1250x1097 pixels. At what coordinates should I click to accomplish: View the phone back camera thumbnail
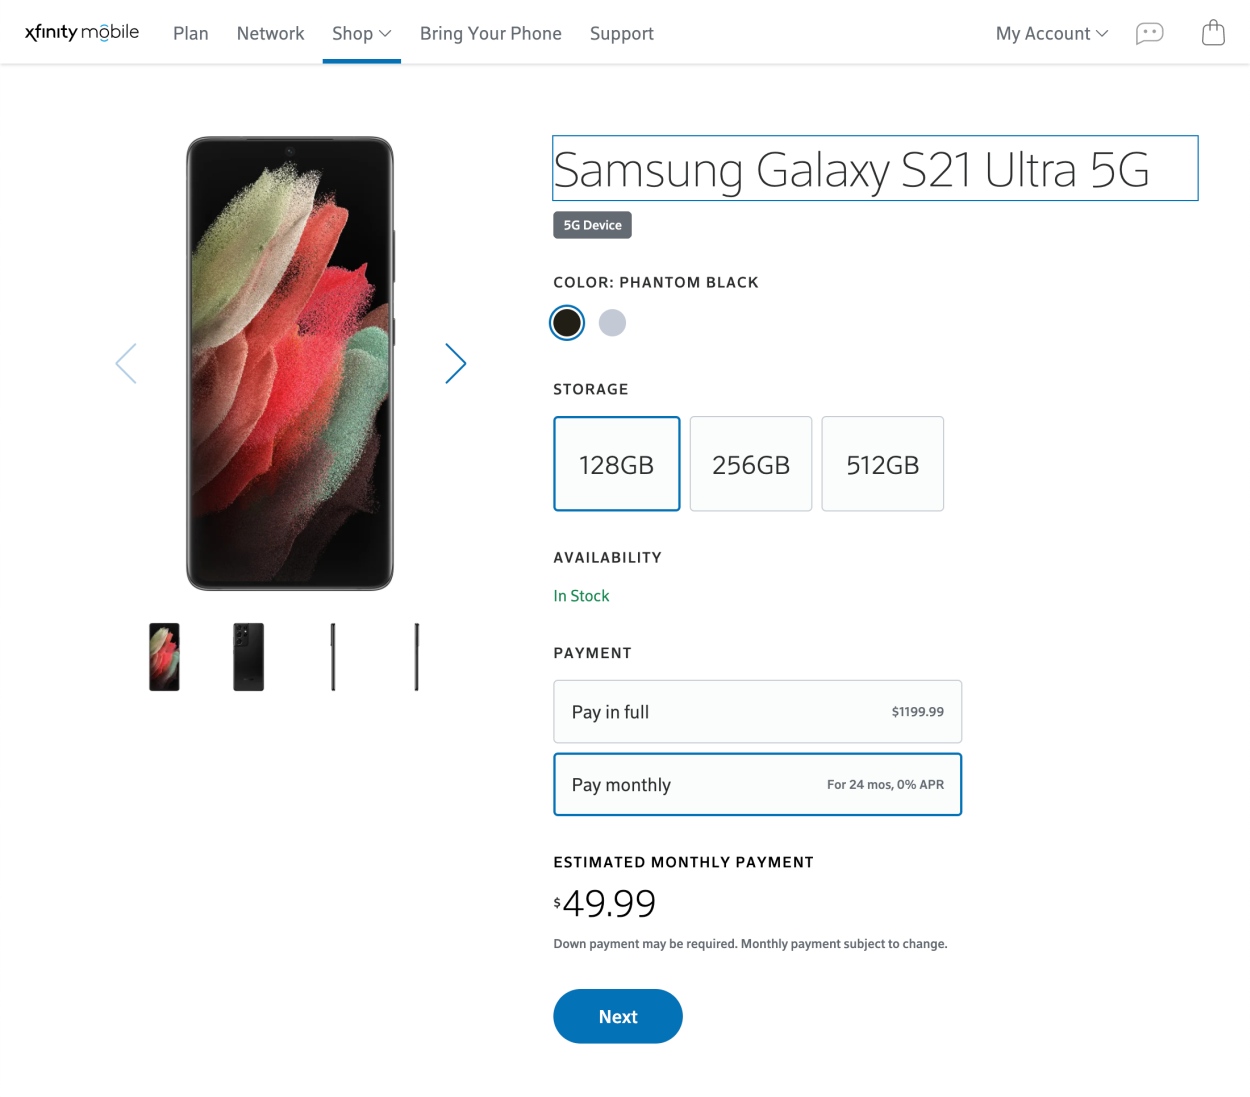pos(248,657)
